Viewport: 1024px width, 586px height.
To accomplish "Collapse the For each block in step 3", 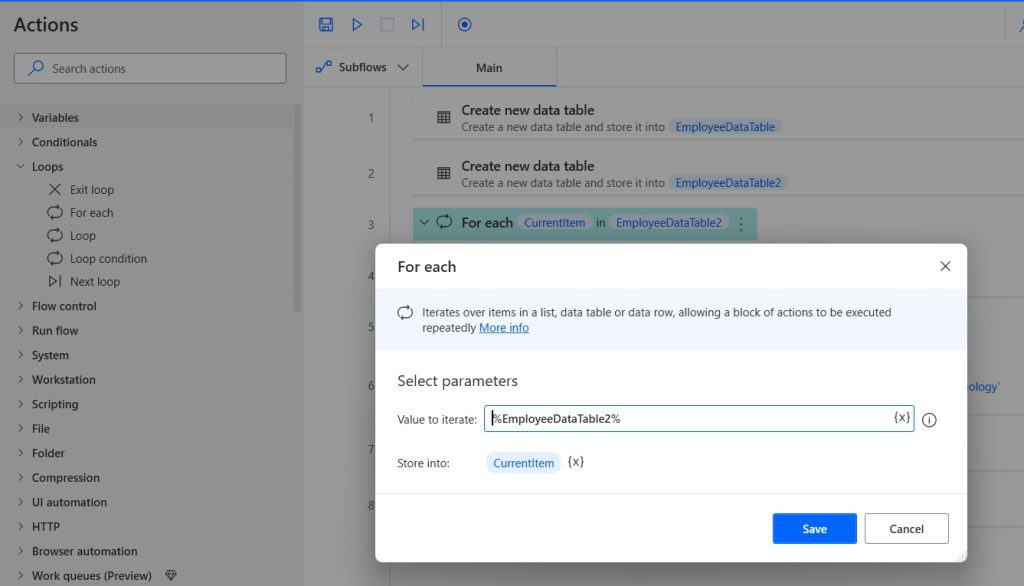I will pyautogui.click(x=424, y=222).
